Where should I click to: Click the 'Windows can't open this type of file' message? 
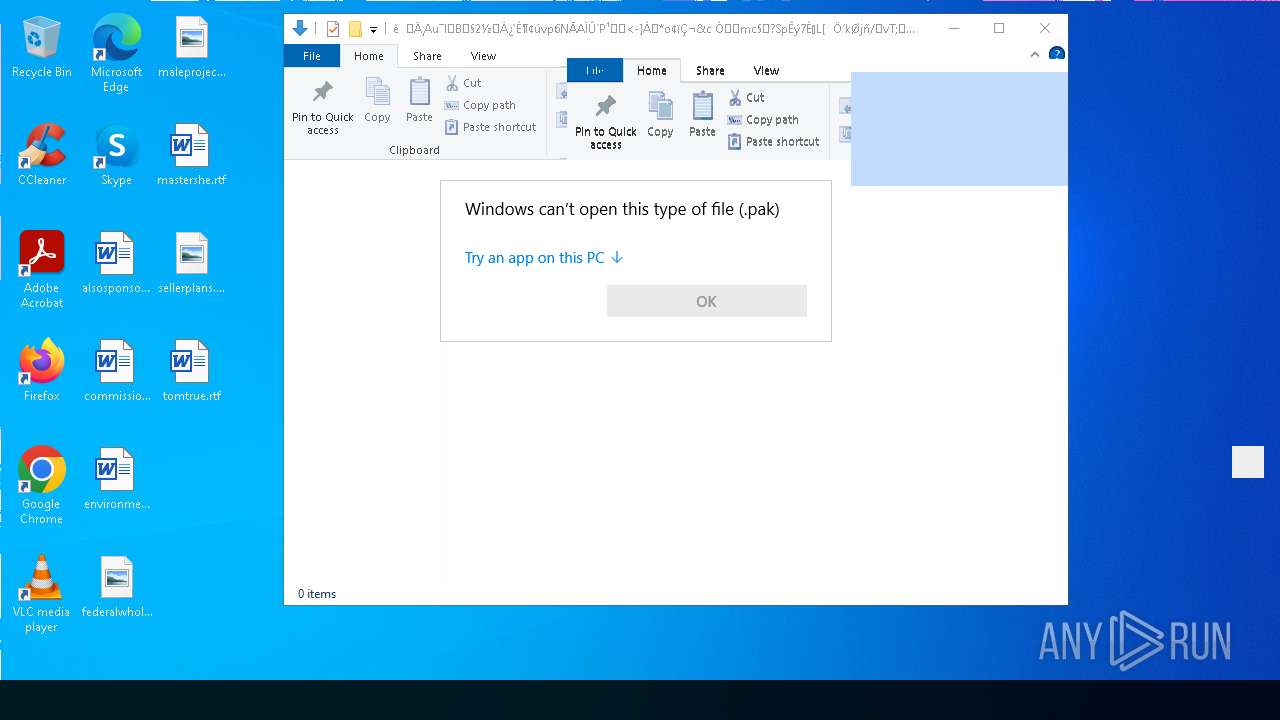click(622, 209)
